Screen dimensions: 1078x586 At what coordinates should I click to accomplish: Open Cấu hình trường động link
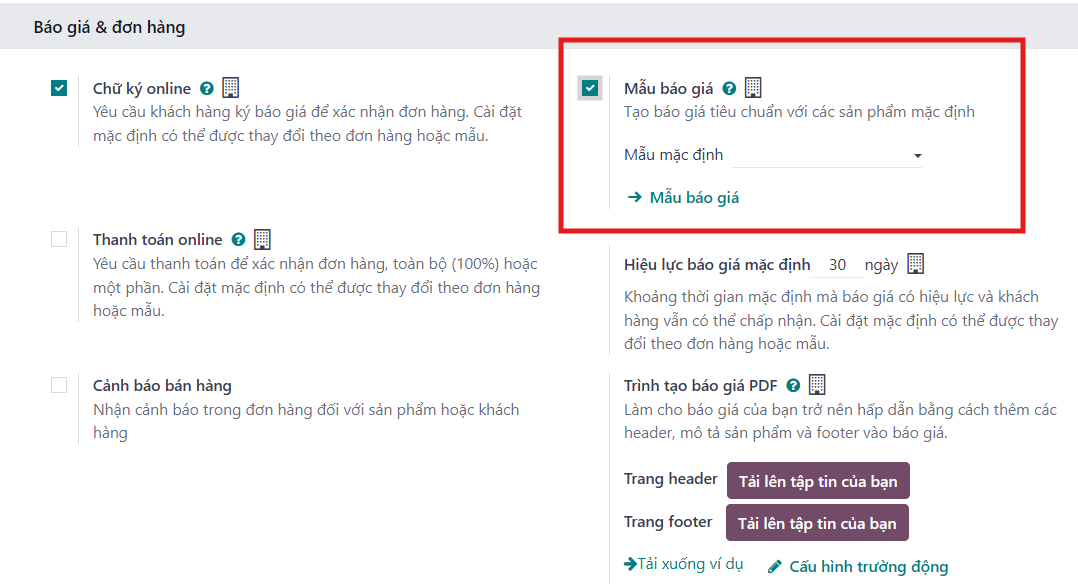858,567
